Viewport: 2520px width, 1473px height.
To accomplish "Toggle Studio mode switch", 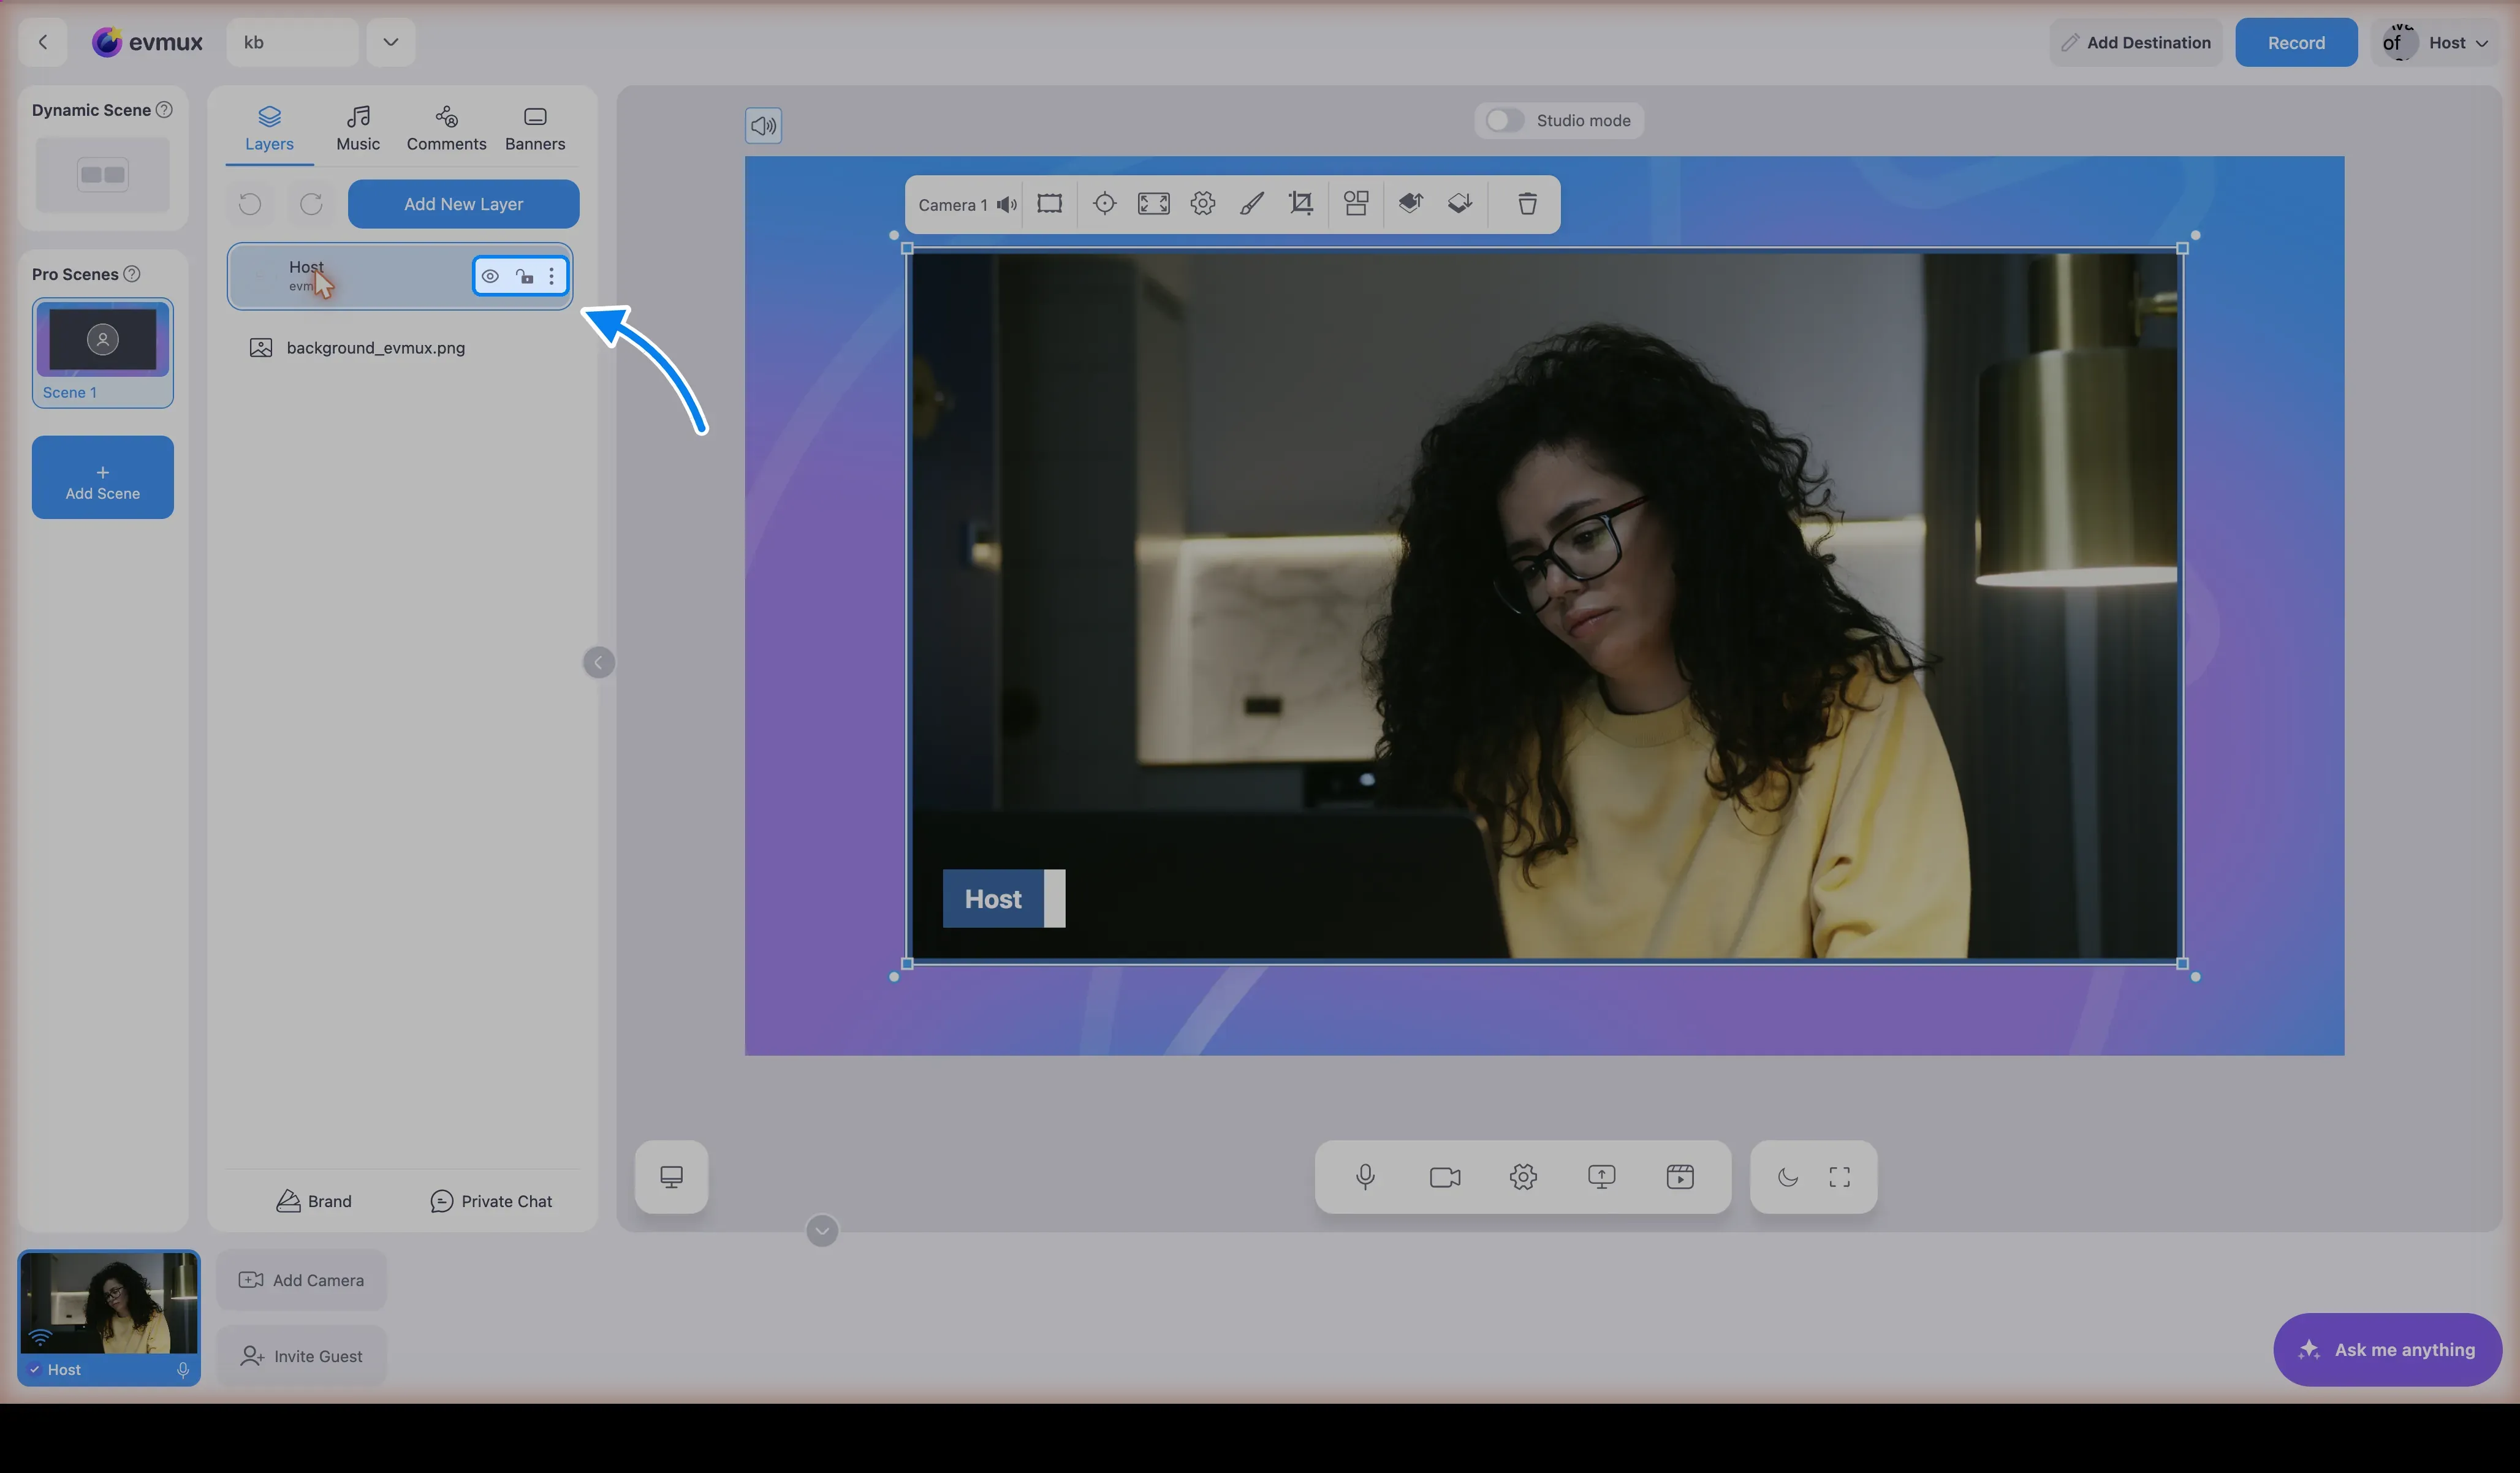I will click(x=1504, y=121).
